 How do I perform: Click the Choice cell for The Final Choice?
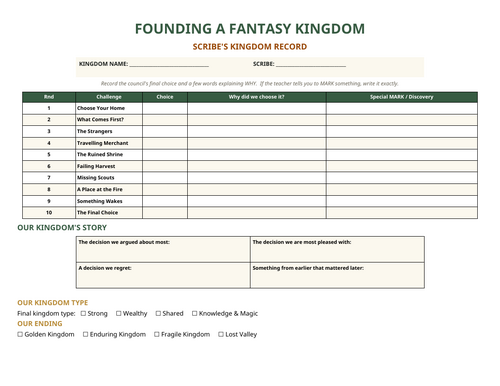click(165, 213)
